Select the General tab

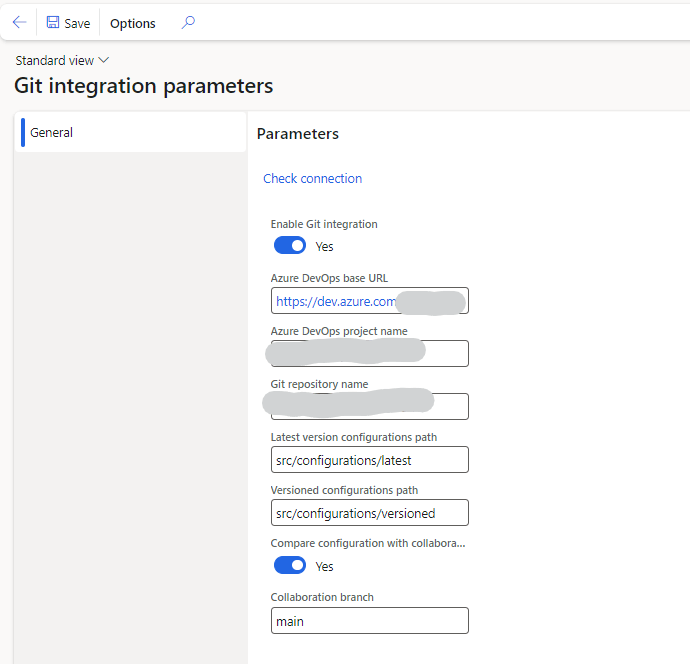point(52,132)
